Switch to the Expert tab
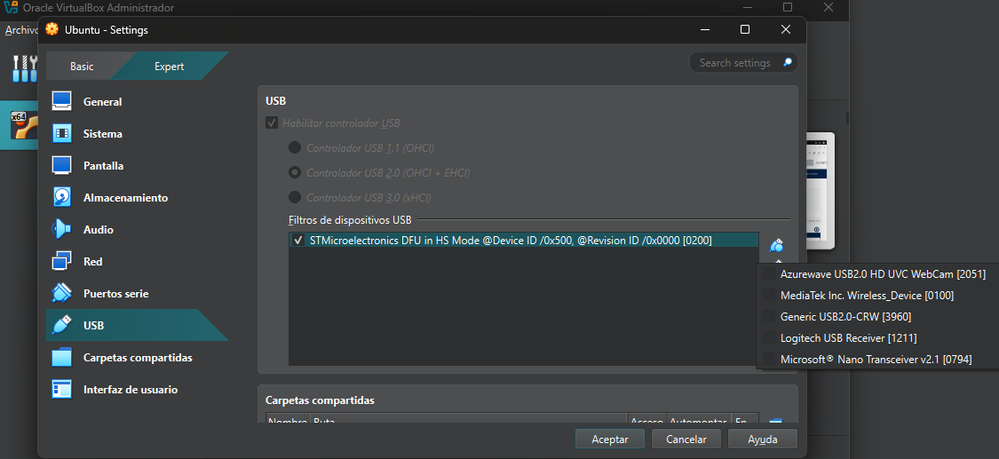Image resolution: width=999 pixels, height=459 pixels. (169, 66)
